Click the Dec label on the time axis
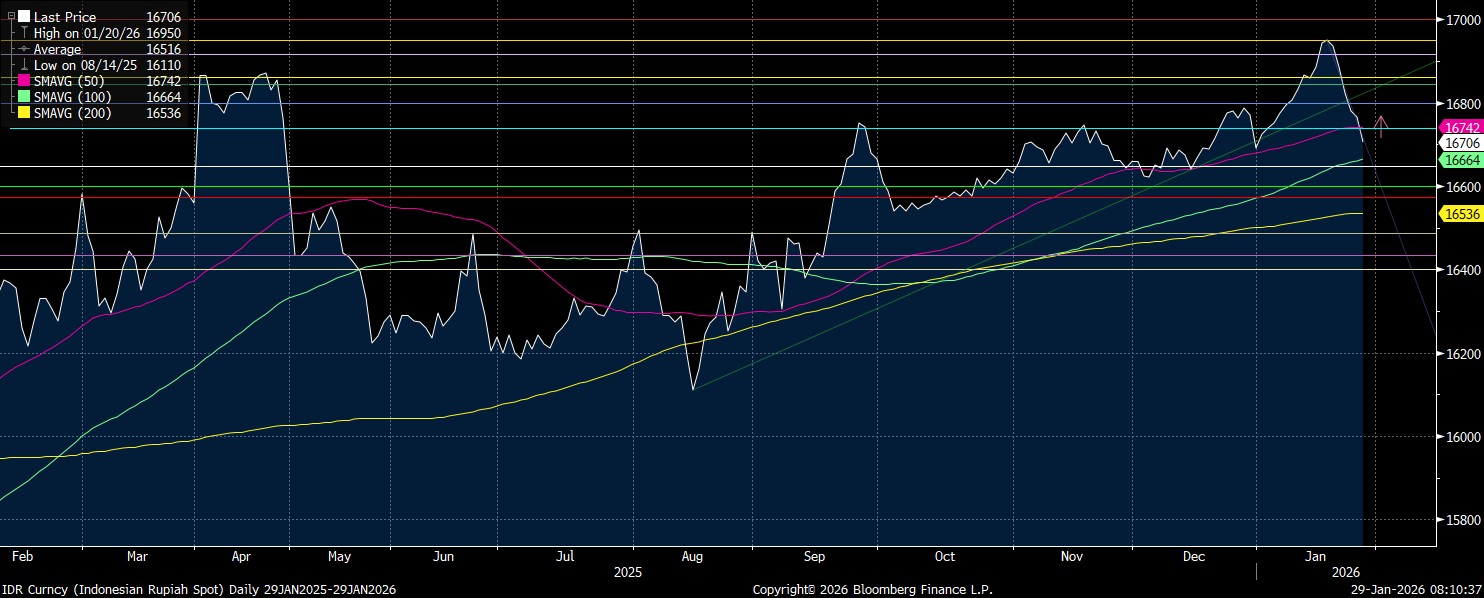Viewport: 1484px width, 598px height. 1195,556
